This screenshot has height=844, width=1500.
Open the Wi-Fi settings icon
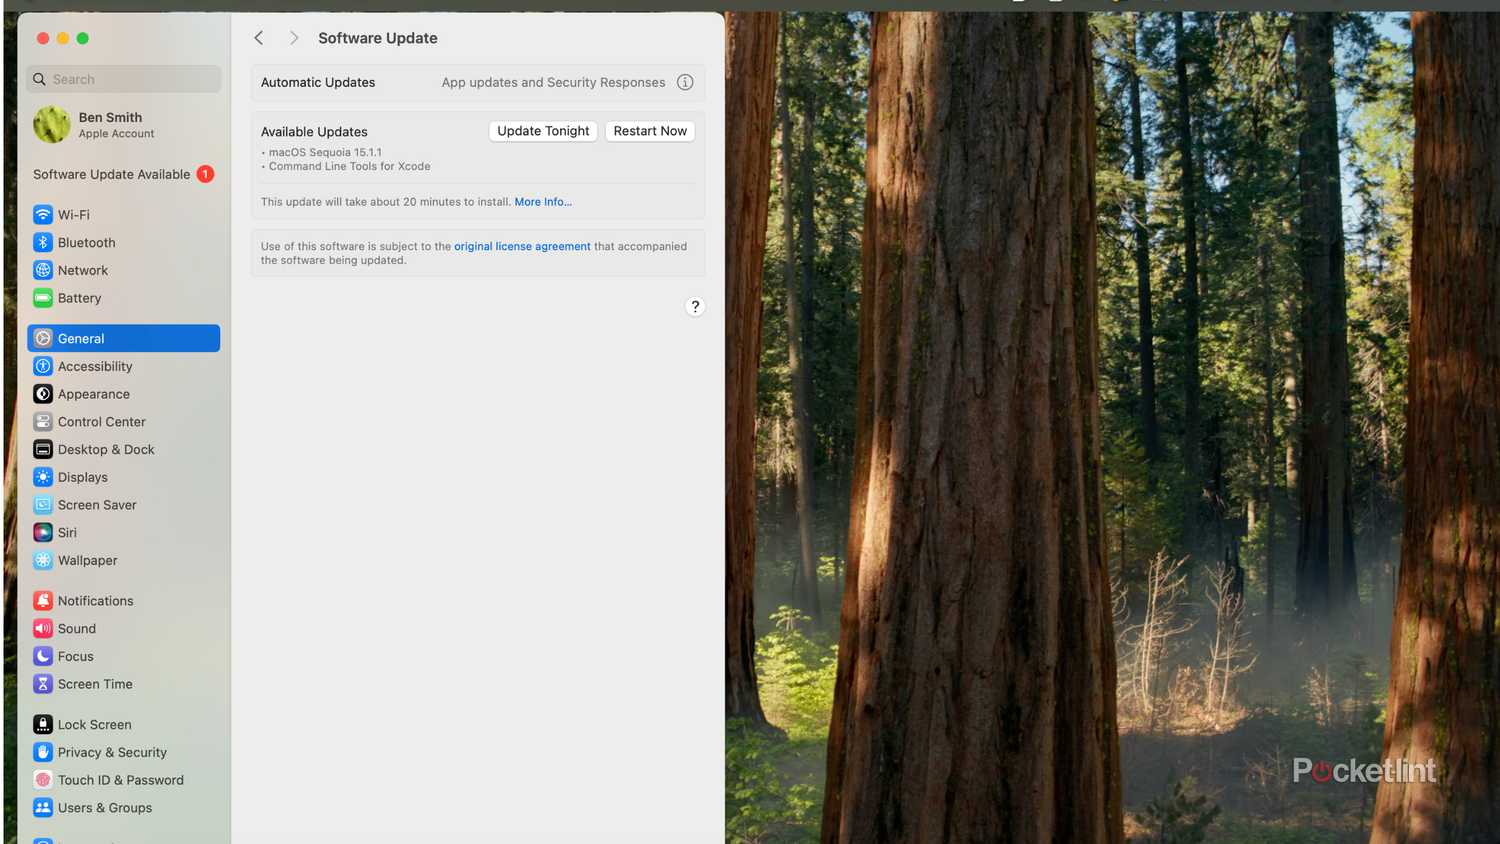point(43,215)
